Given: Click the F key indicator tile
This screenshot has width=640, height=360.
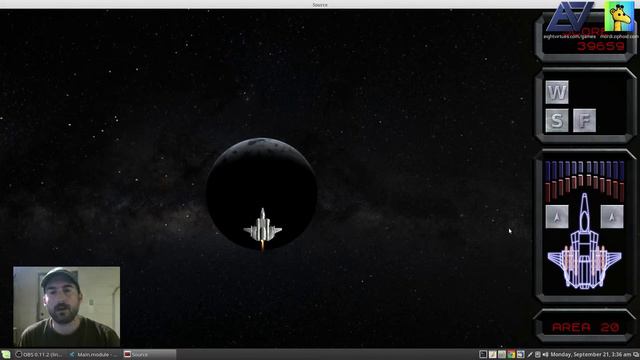Looking at the screenshot, I should pos(584,120).
